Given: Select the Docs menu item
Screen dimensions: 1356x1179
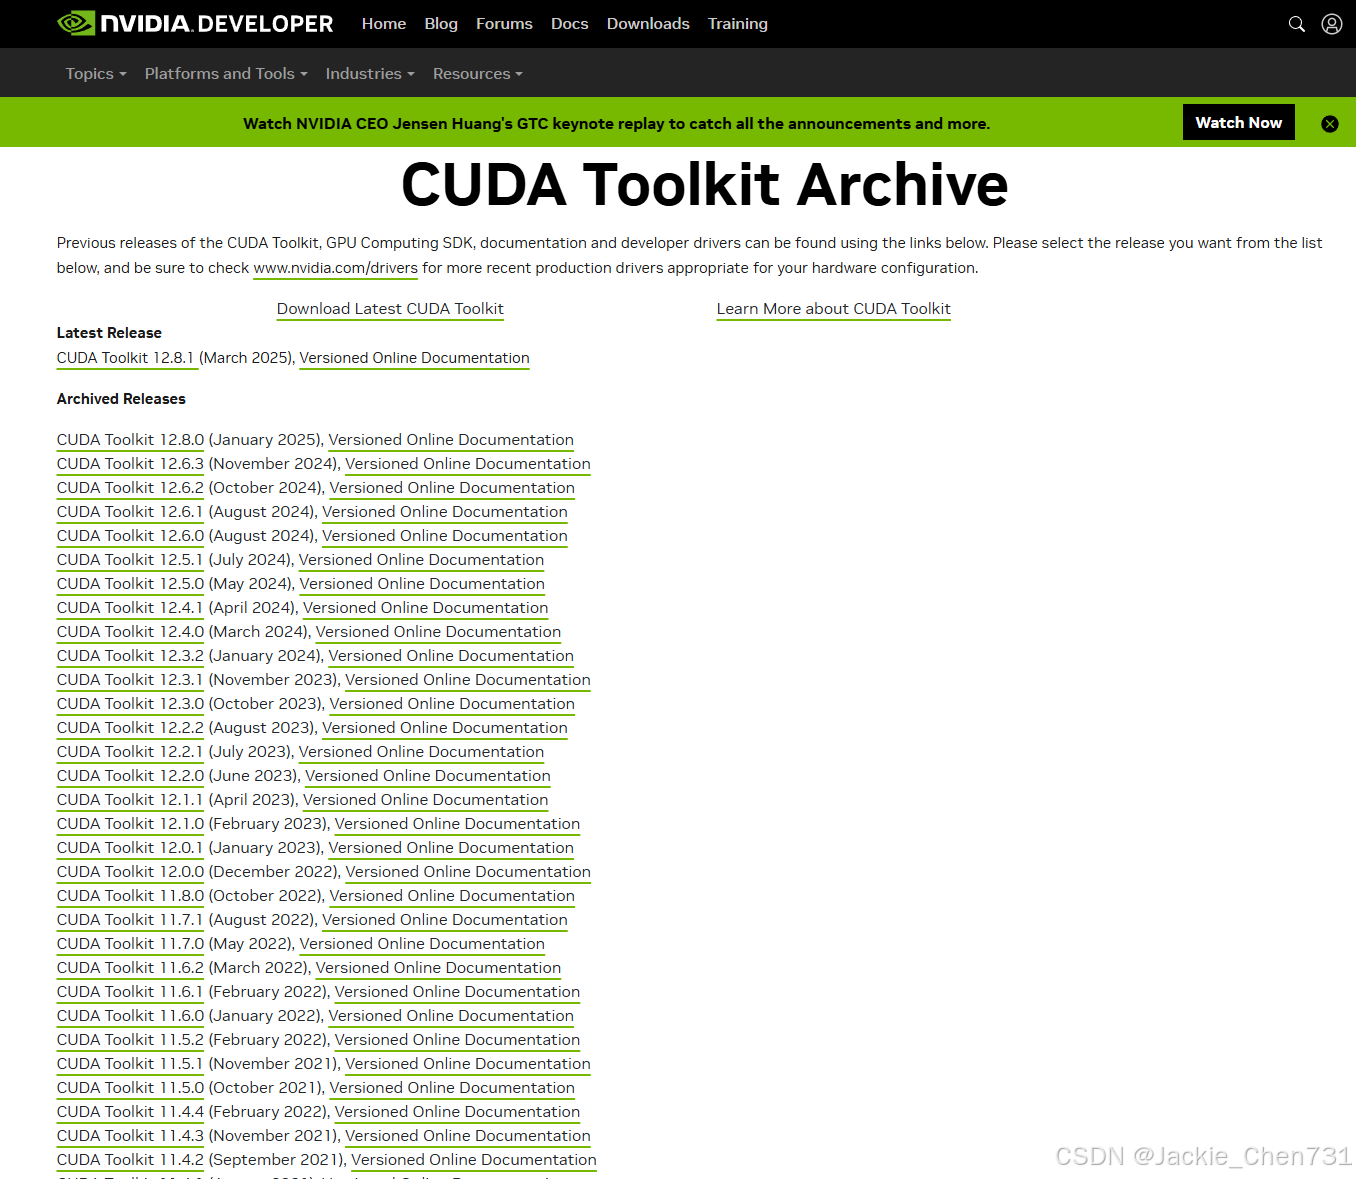Looking at the screenshot, I should point(569,23).
